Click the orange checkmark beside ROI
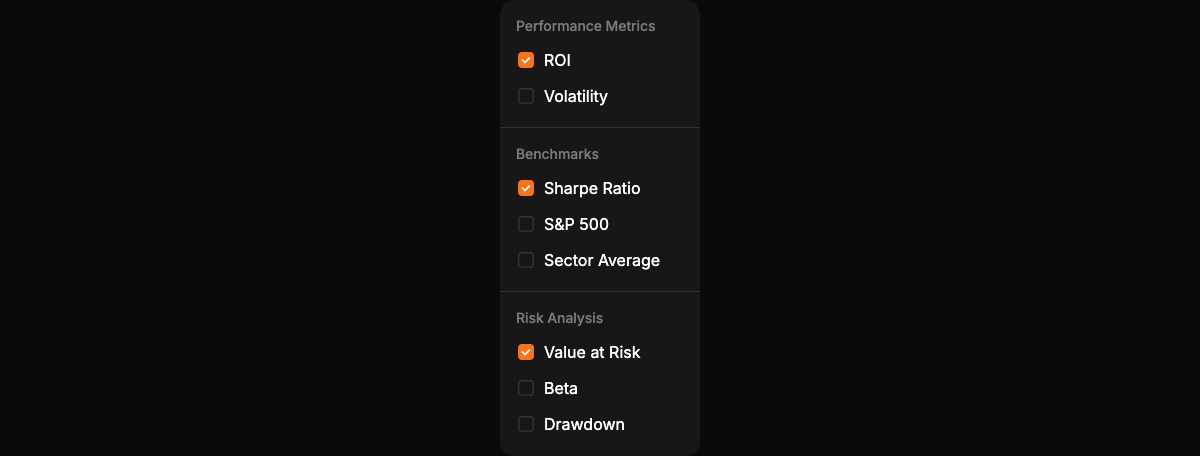Screen dimensions: 1200x456 pos(526,60)
